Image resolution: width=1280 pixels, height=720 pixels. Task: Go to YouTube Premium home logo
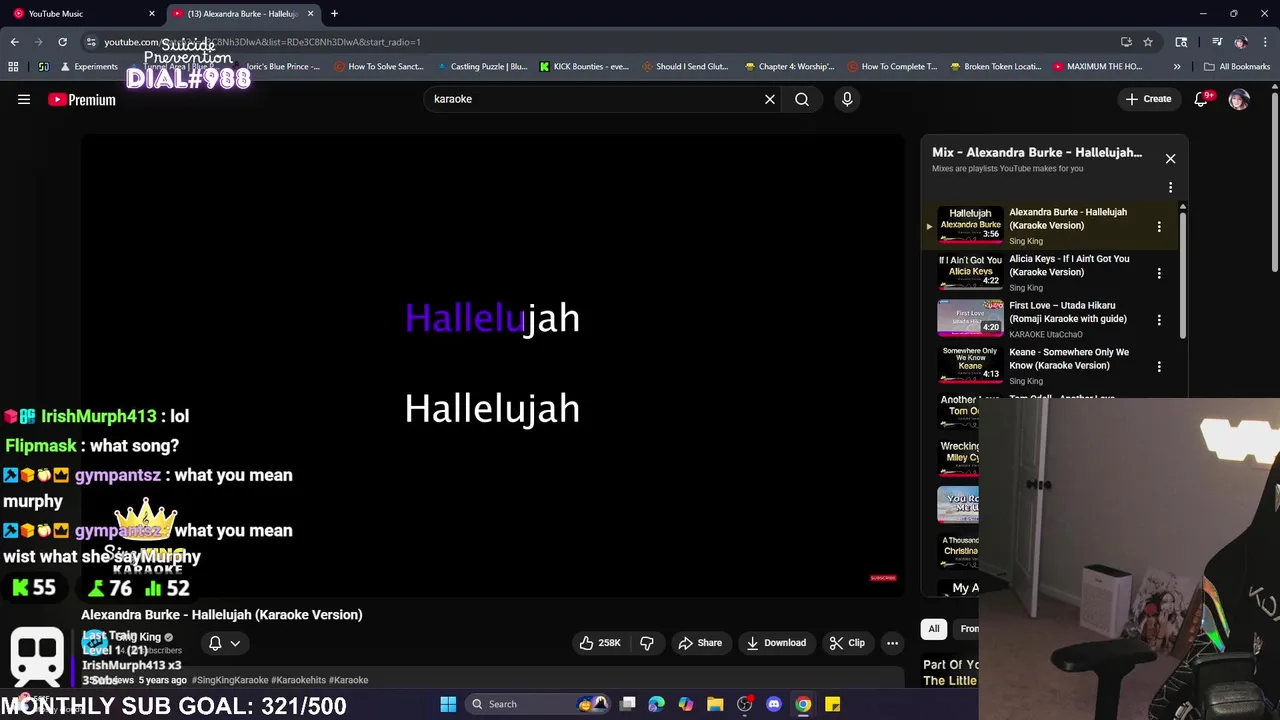(x=82, y=99)
